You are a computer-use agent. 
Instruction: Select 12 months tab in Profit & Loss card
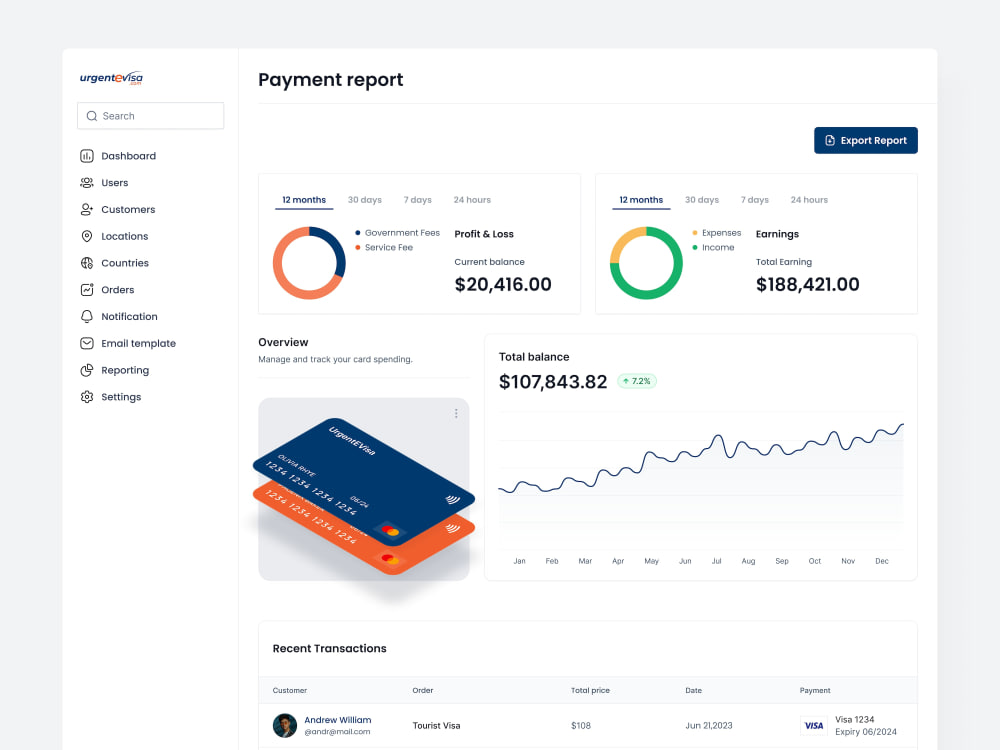[x=304, y=200]
